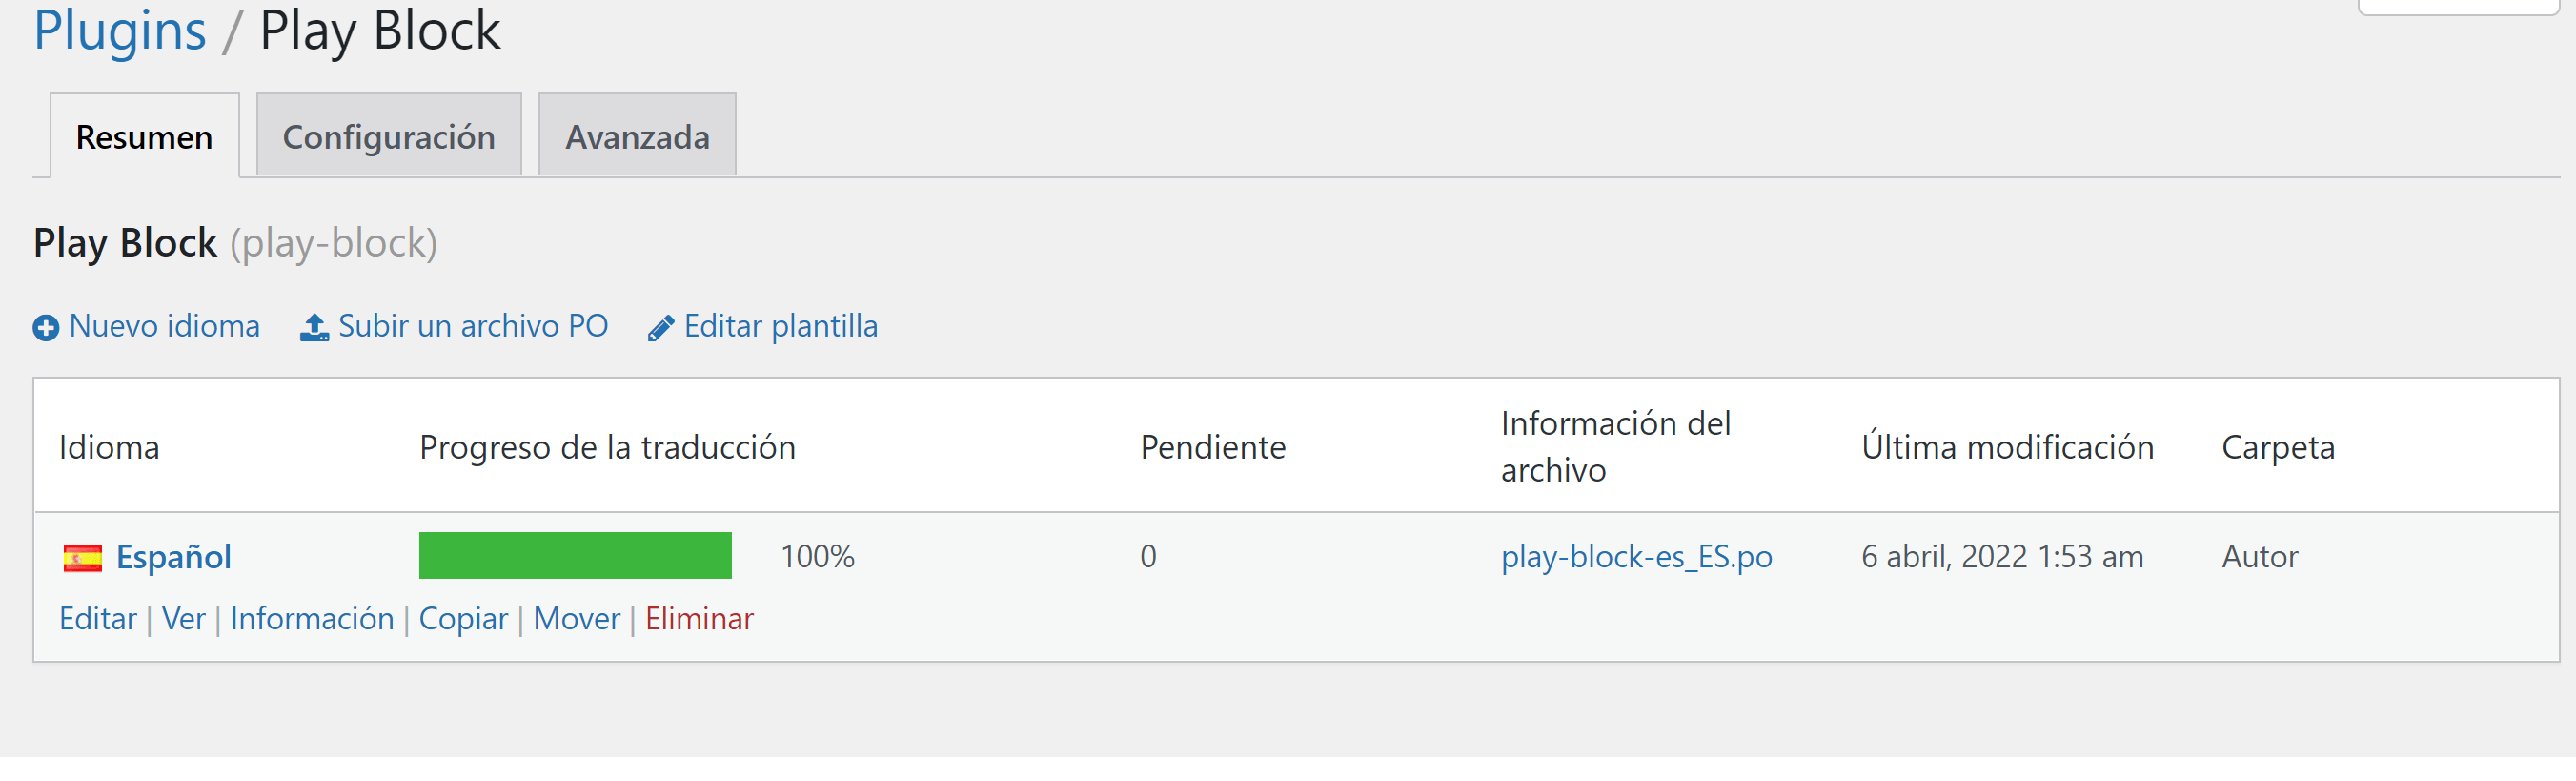The height and width of the screenshot is (781, 2576).
Task: Add a Nuevo idioma
Action: [165, 326]
